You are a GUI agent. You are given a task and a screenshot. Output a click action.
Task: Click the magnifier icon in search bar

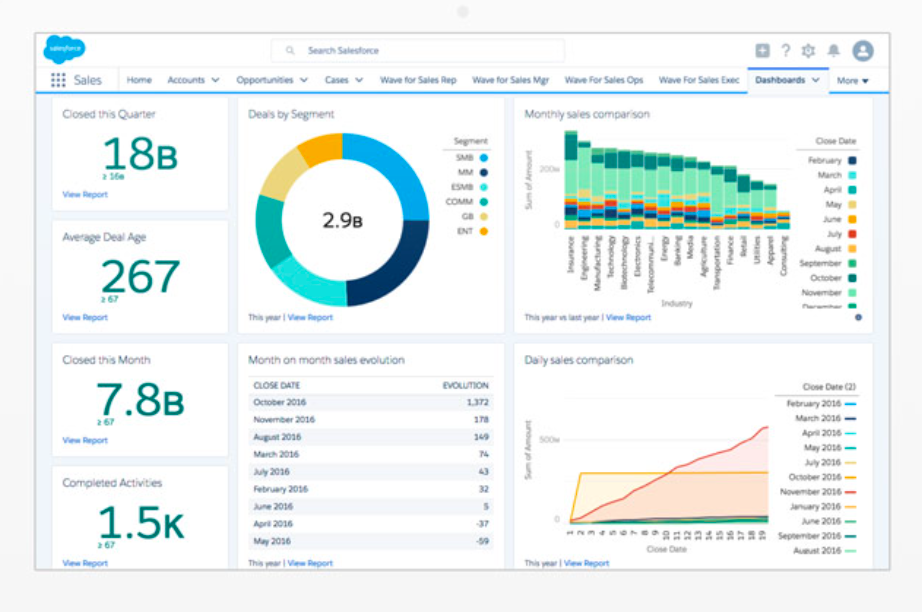point(290,51)
